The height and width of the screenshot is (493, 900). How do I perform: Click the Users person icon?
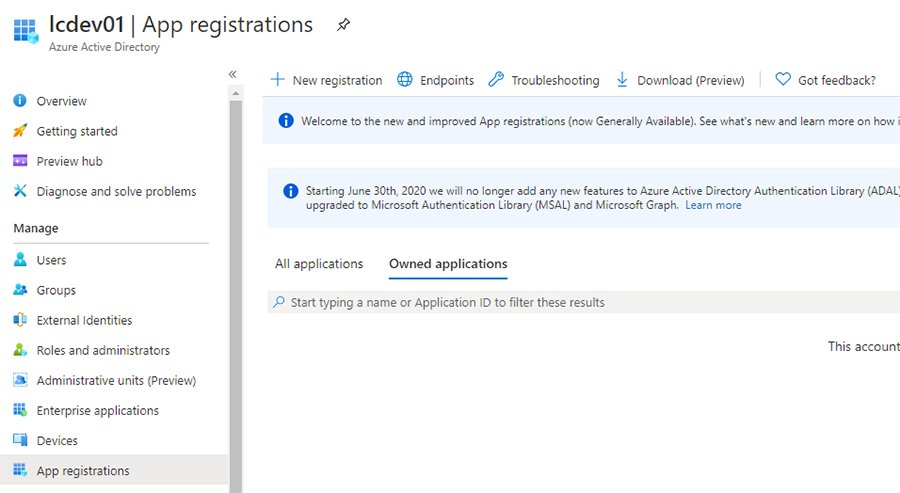[19, 260]
